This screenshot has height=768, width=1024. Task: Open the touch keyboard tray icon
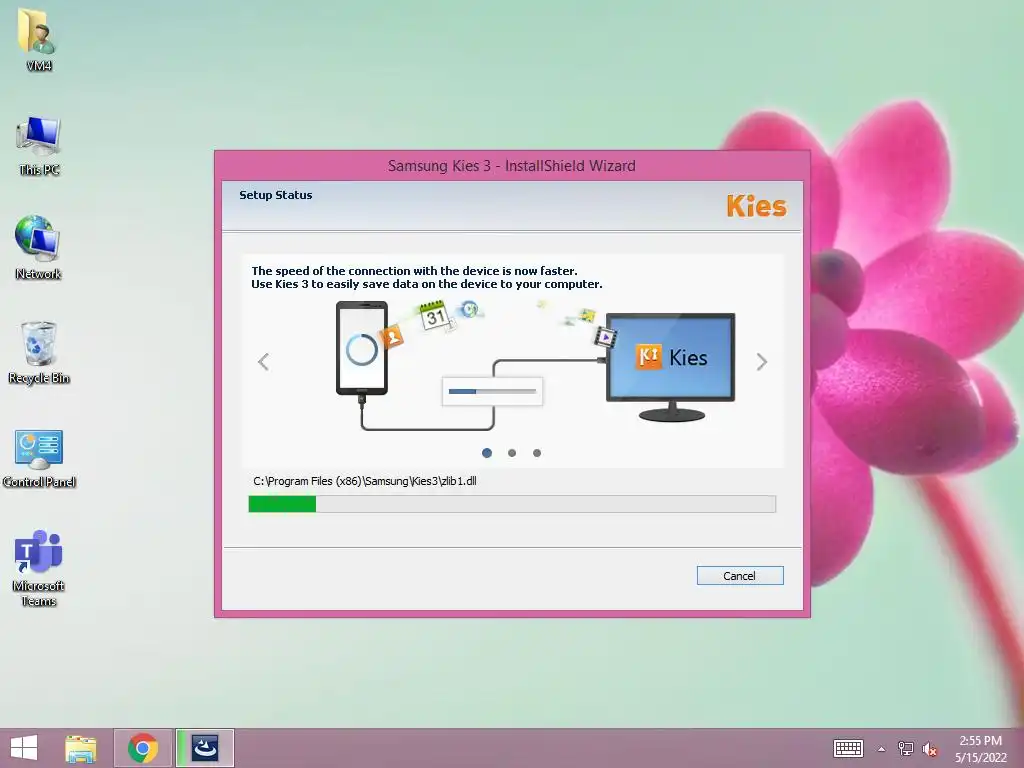pyautogui.click(x=848, y=748)
